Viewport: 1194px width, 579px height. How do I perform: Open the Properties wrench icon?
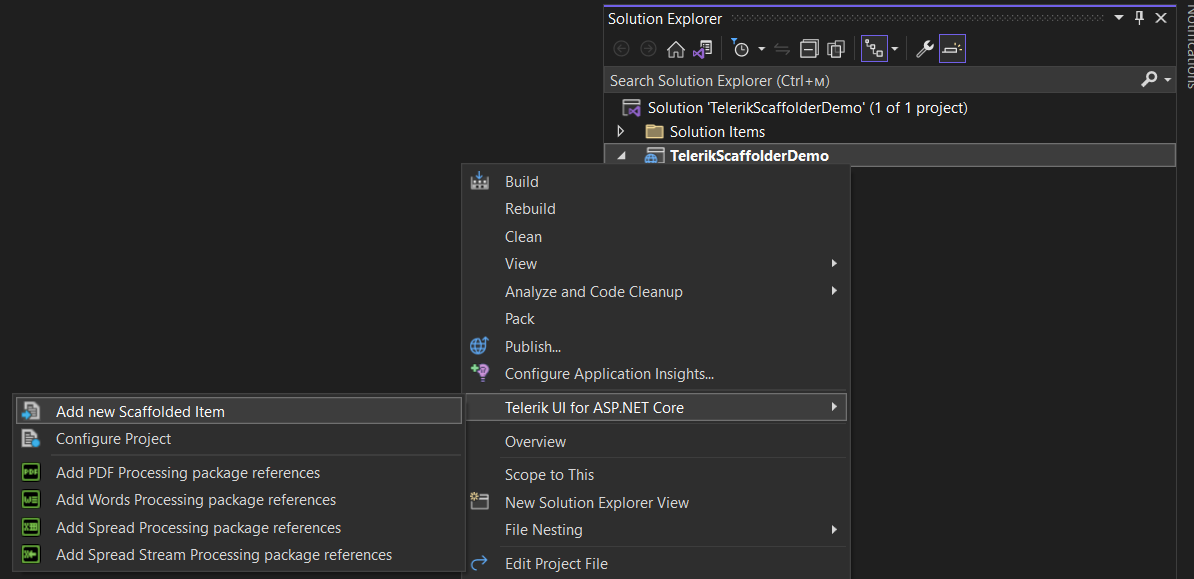924,48
